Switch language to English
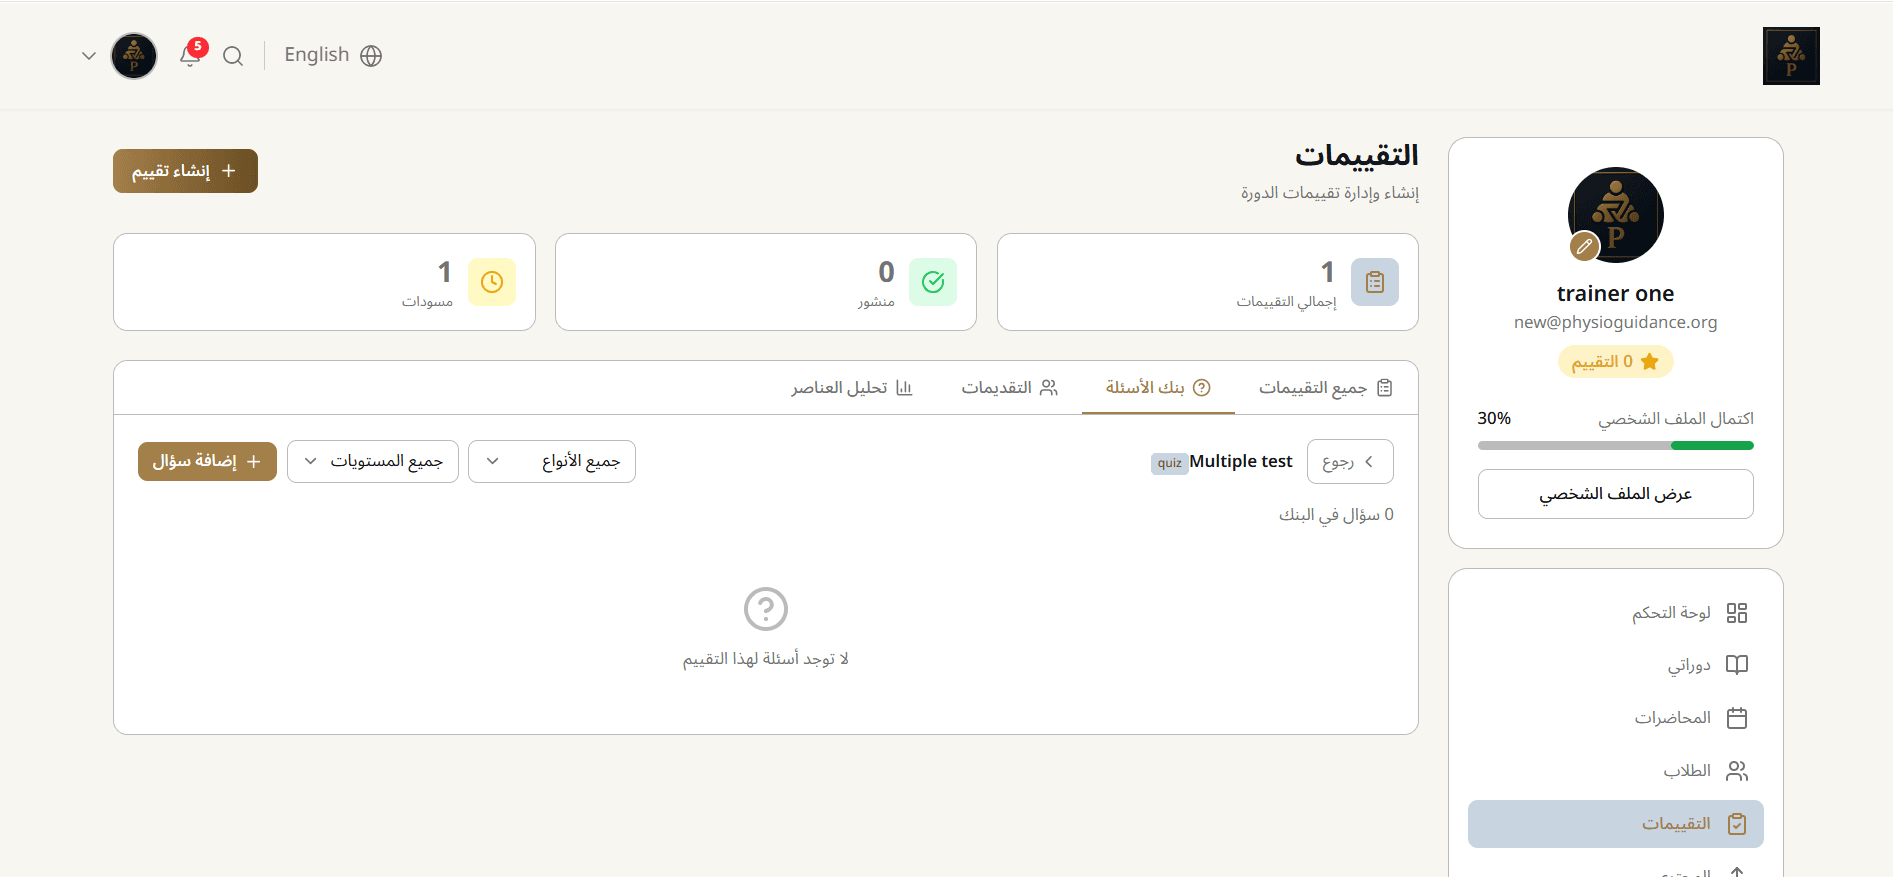Screen dimensions: 1893x877 (x=333, y=55)
